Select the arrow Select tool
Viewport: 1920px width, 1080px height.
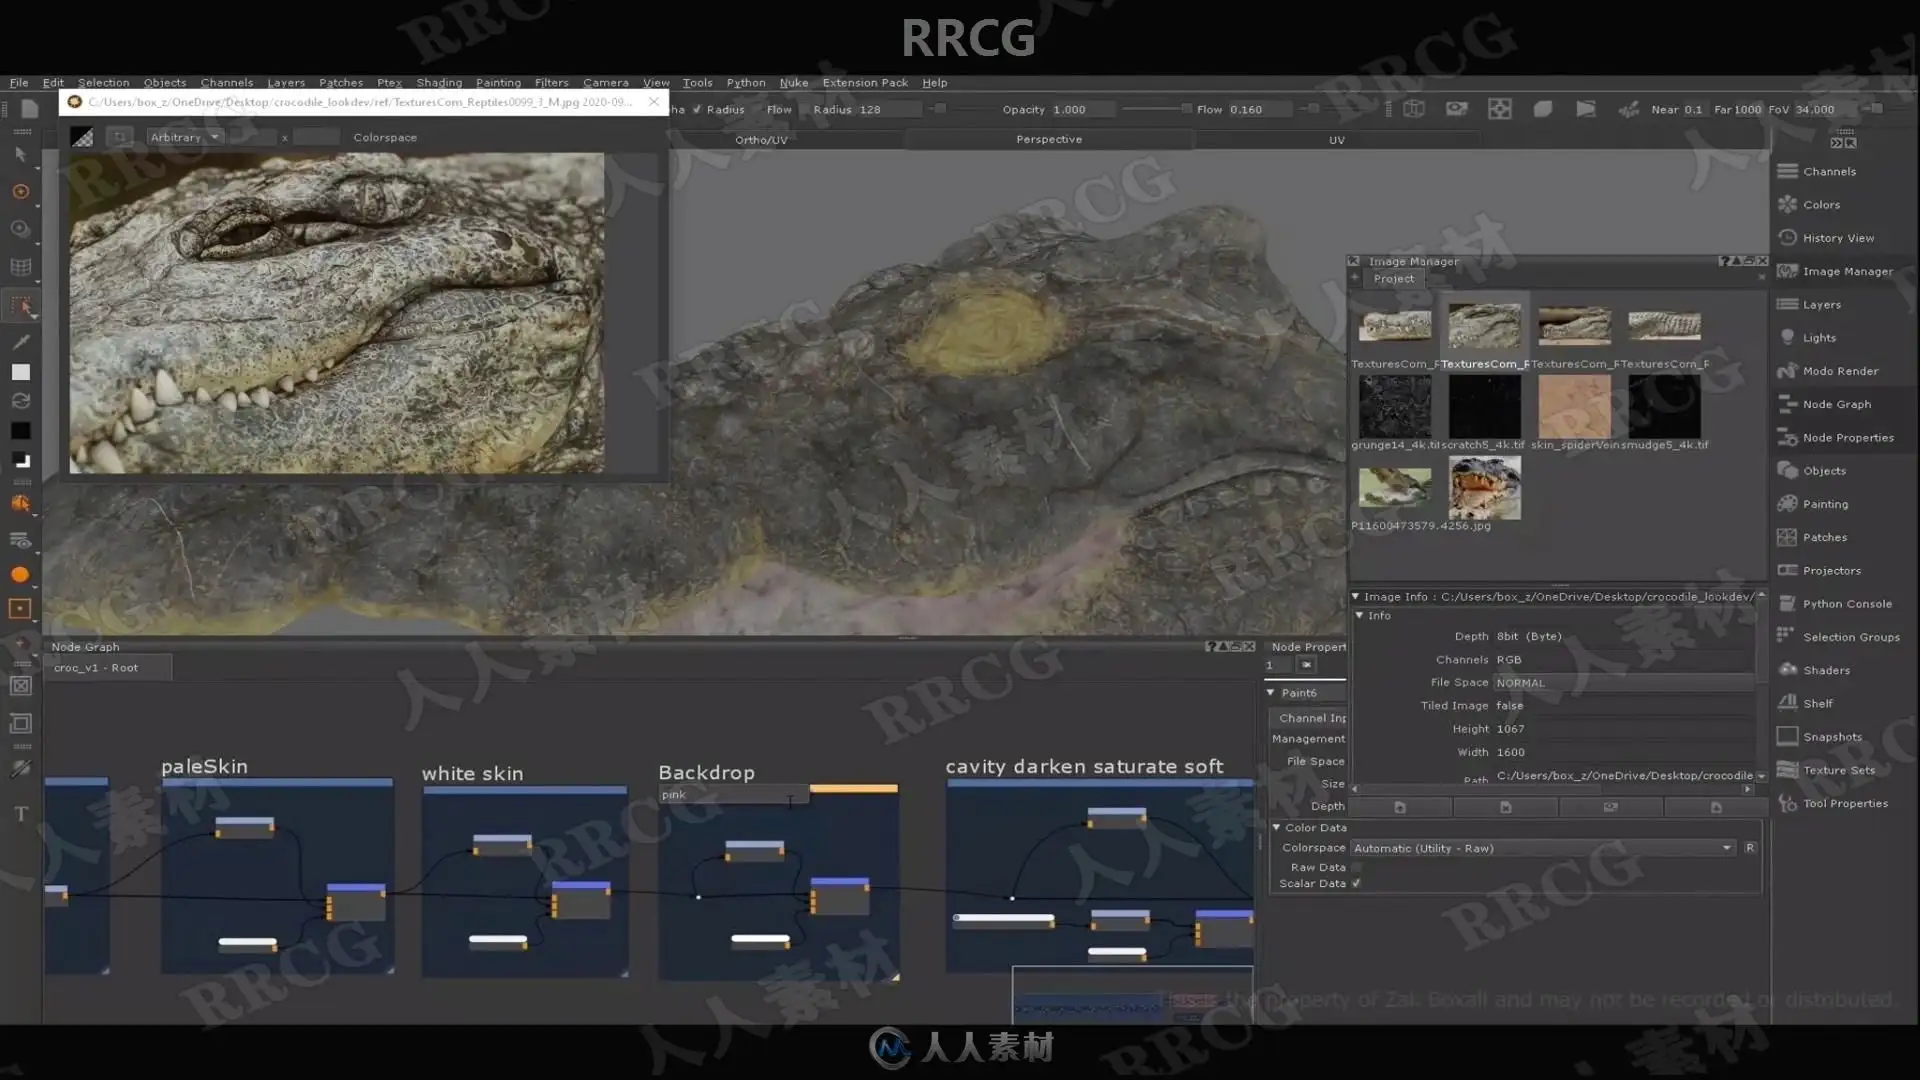[21, 154]
